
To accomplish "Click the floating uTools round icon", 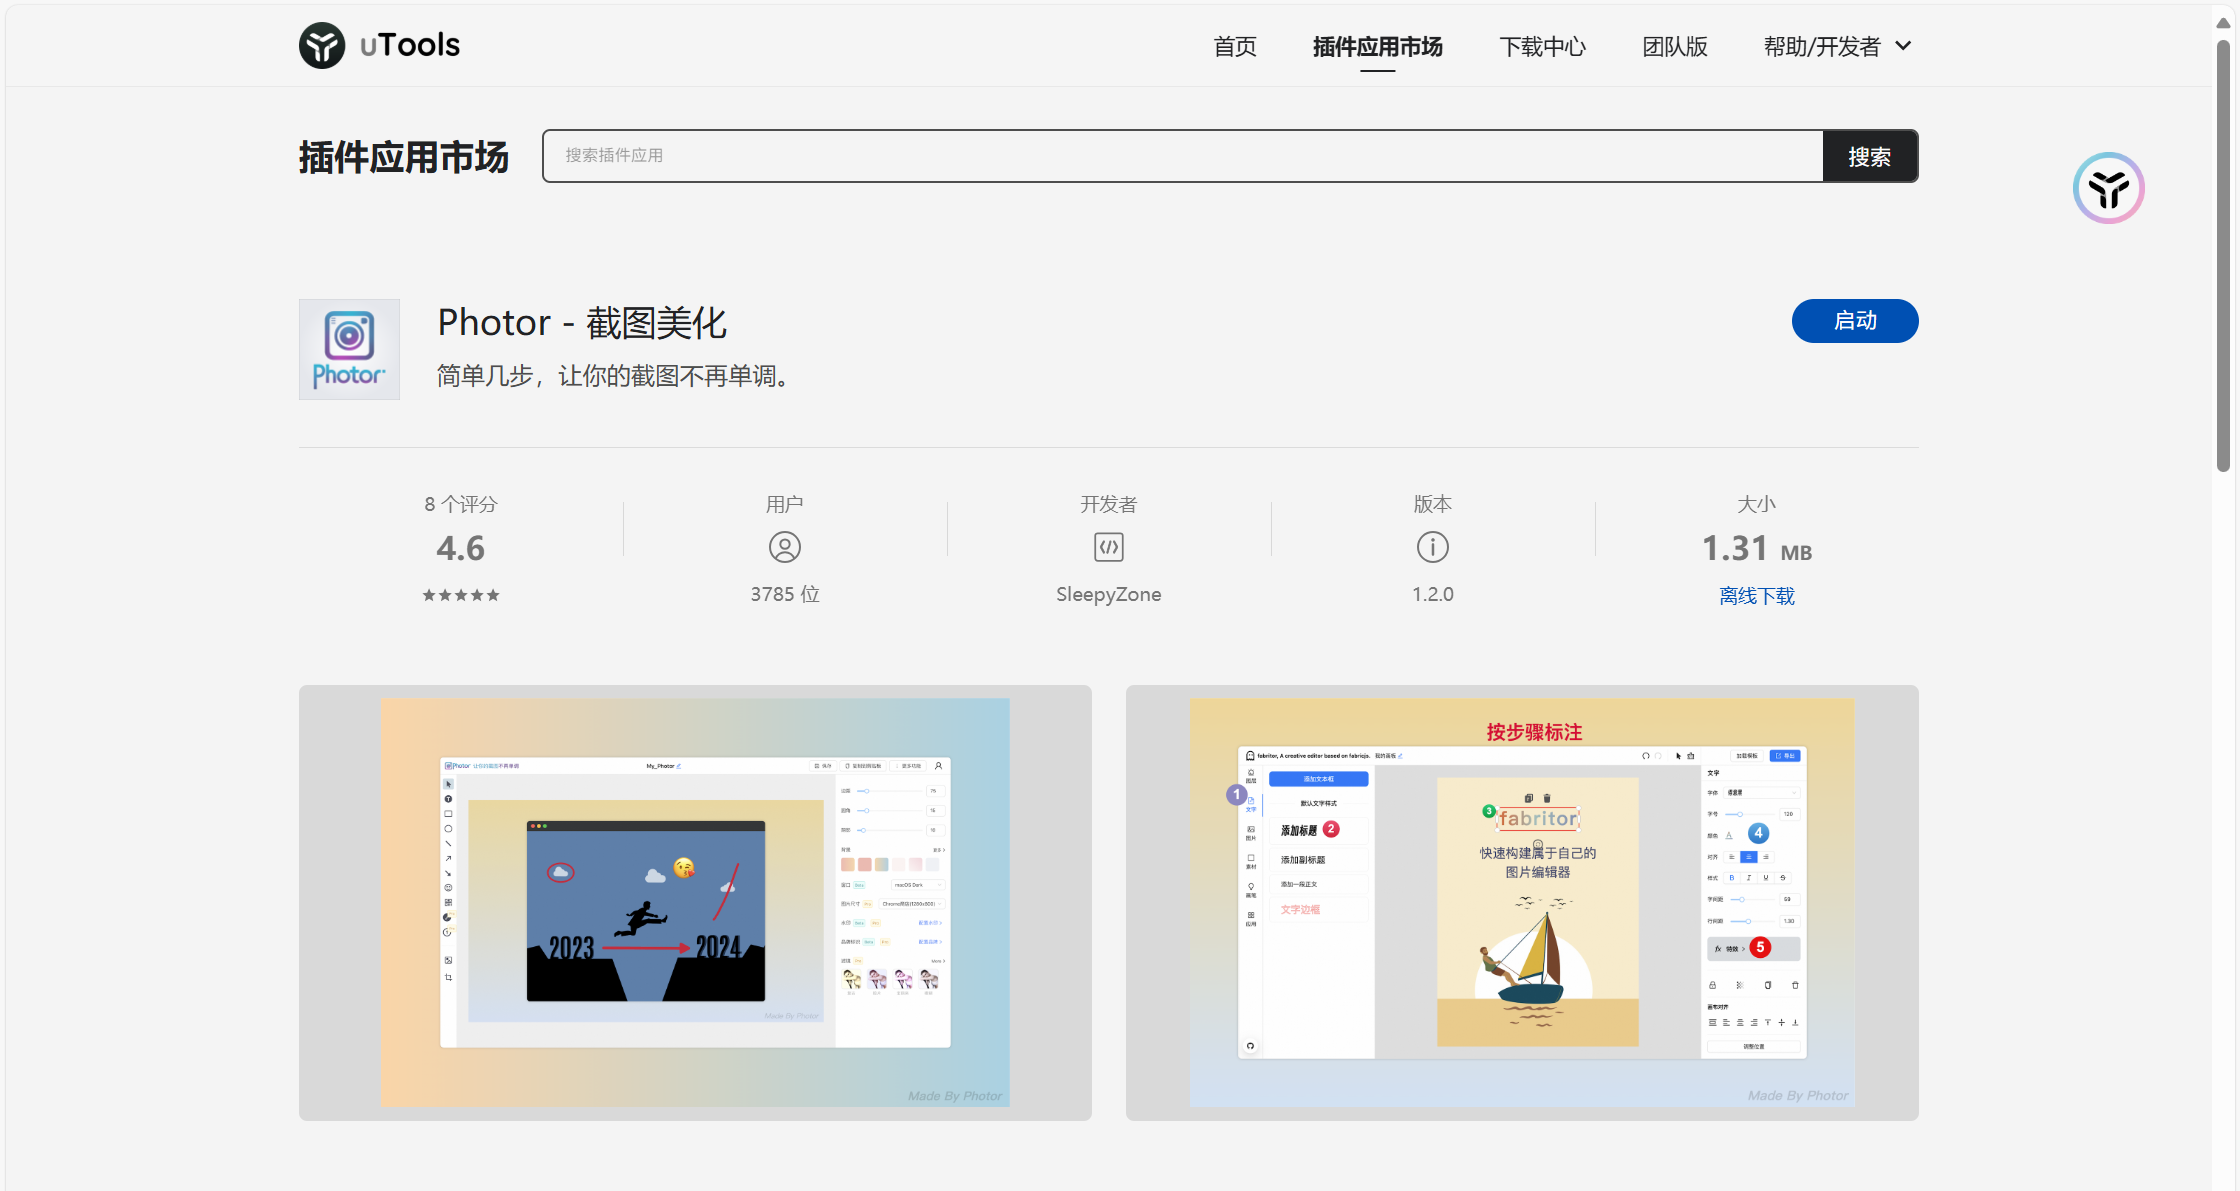I will tap(2109, 188).
